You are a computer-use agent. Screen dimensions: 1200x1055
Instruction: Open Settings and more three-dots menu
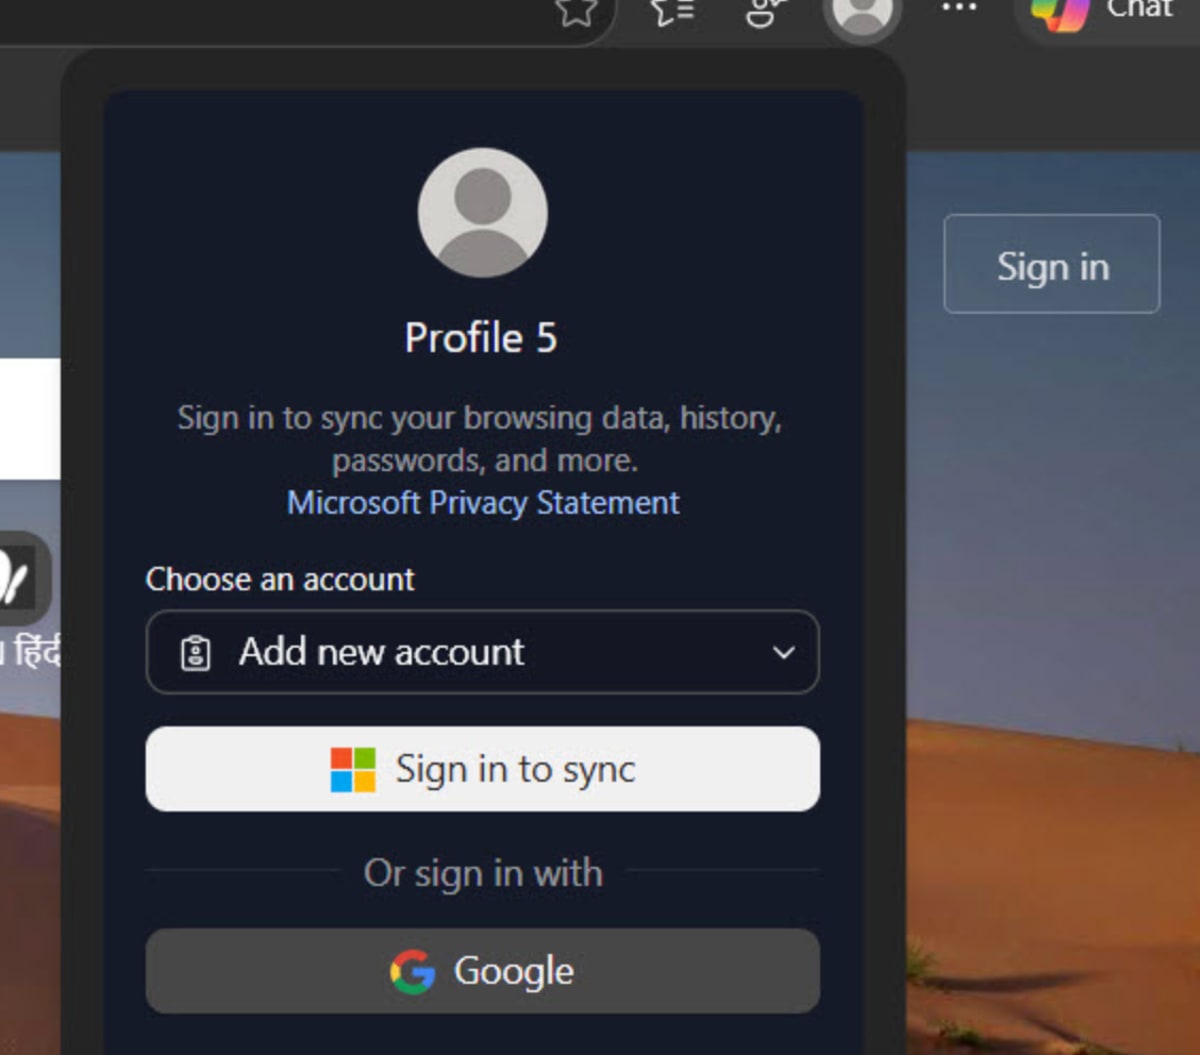pos(959,9)
